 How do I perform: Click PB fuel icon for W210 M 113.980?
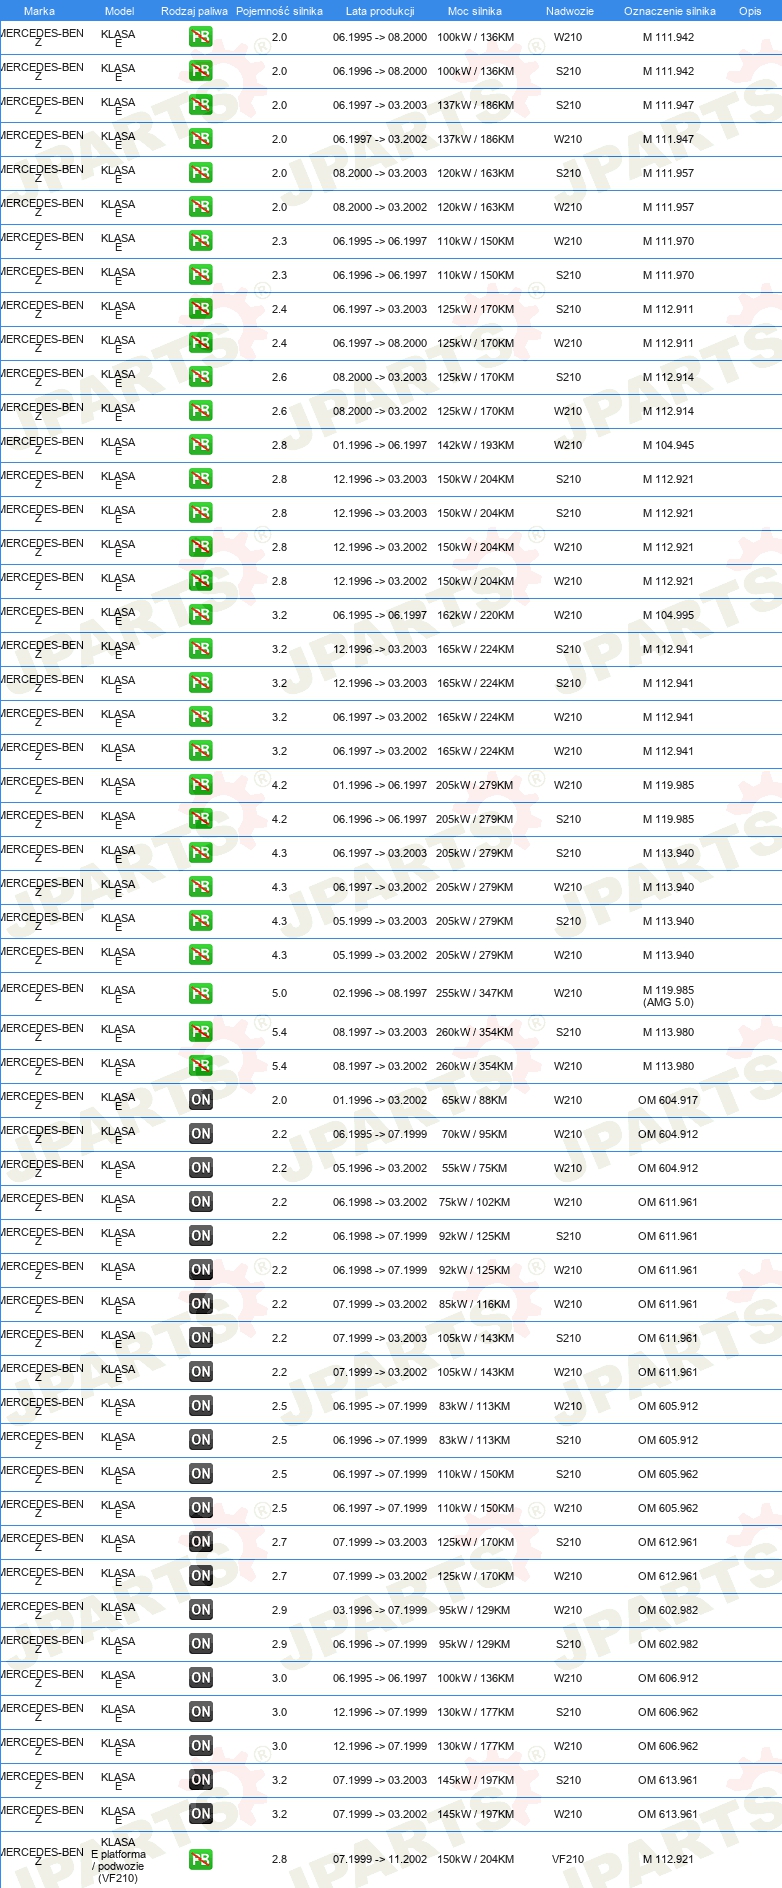[201, 1066]
